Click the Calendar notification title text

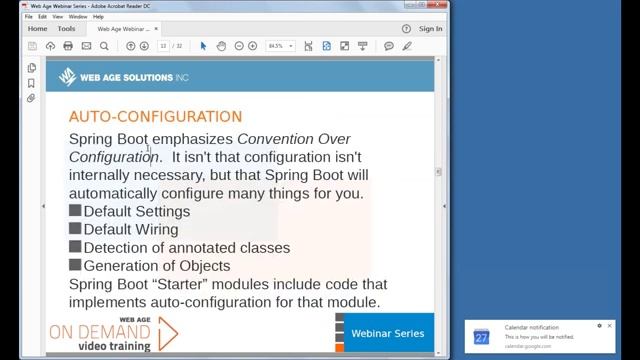(x=531, y=327)
